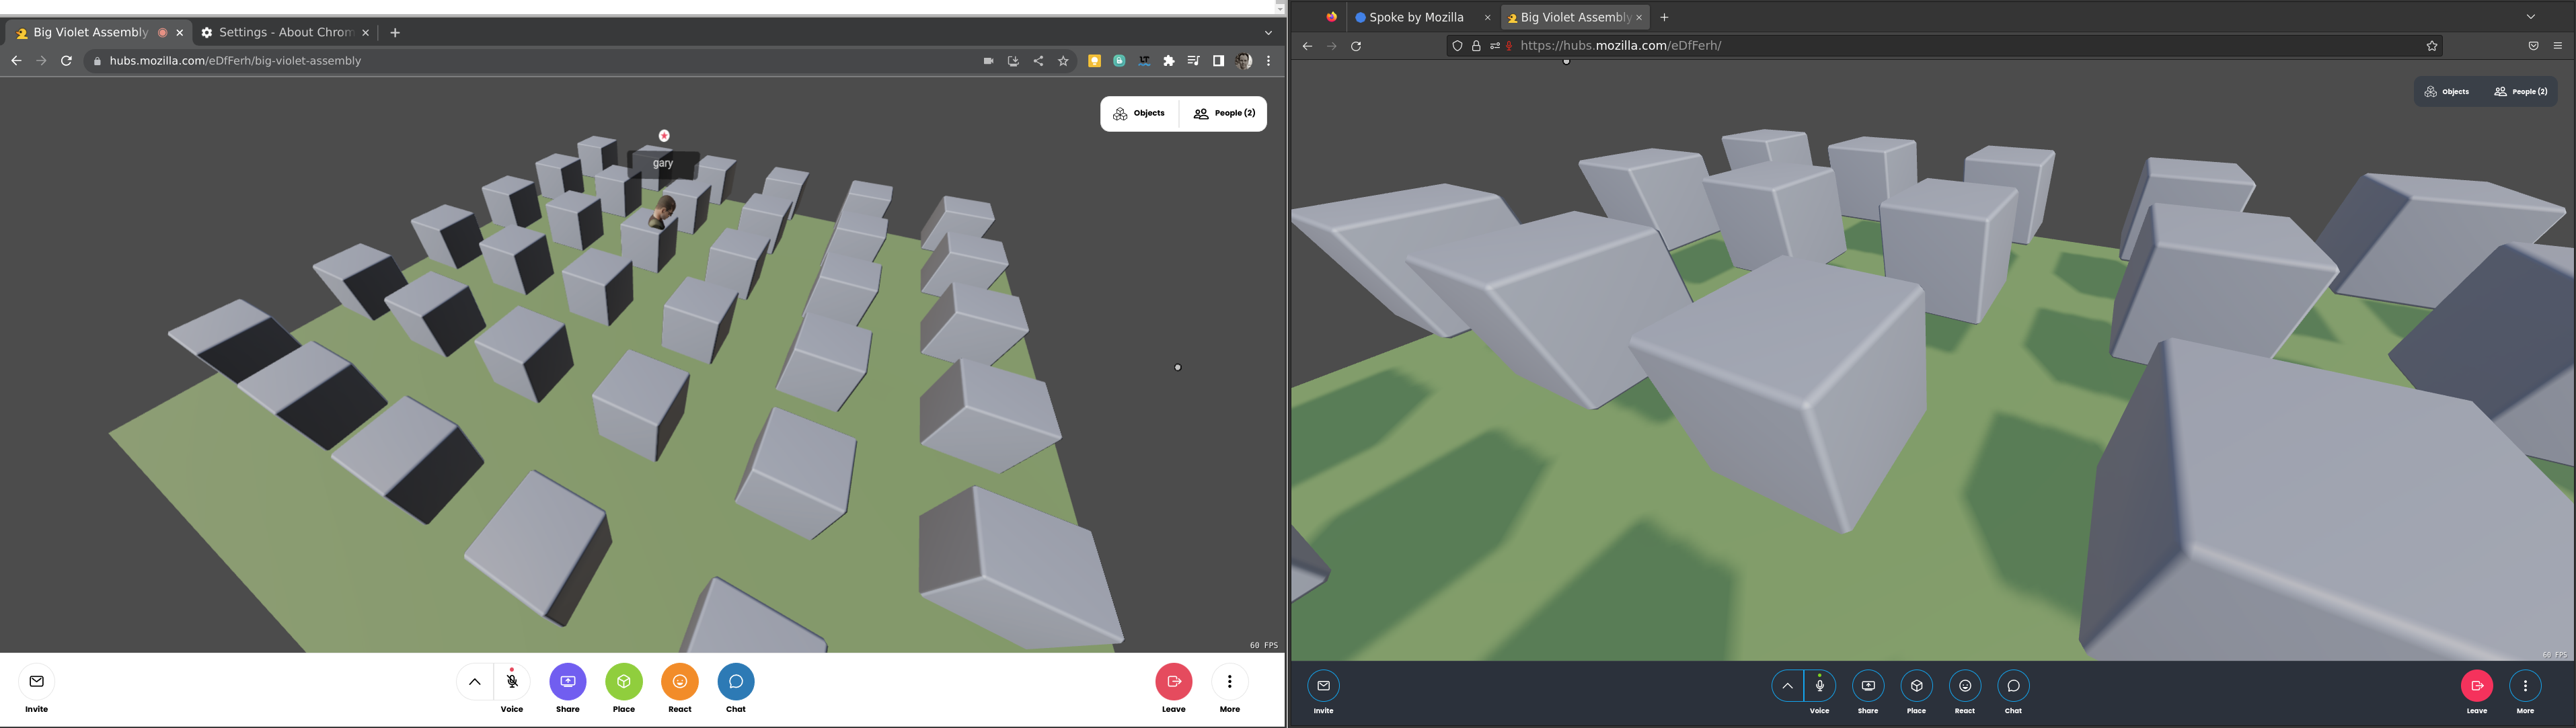This screenshot has width=2576, height=728.
Task: Open the Objects list in Firefox Hubs window
Action: pyautogui.click(x=2447, y=92)
